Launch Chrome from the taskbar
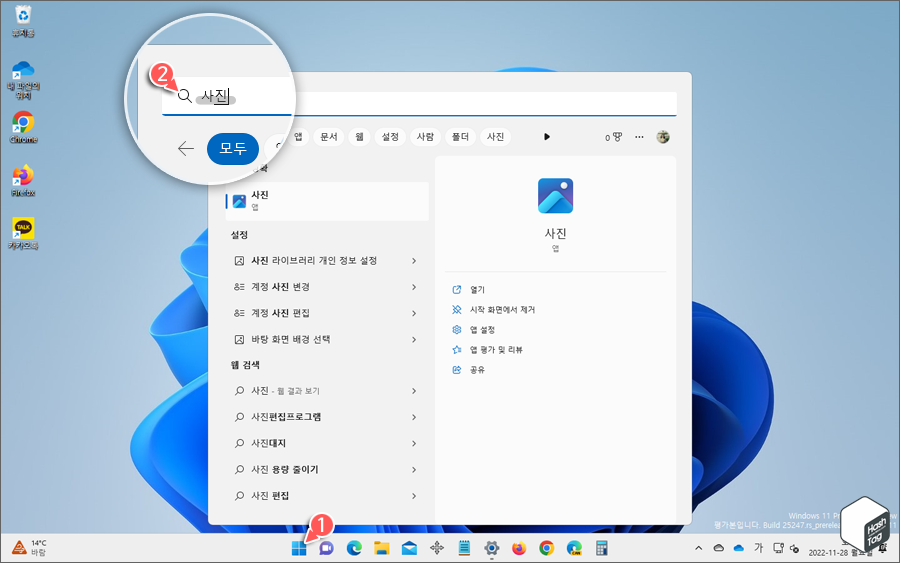Screen dimensions: 900x563 coord(546,549)
